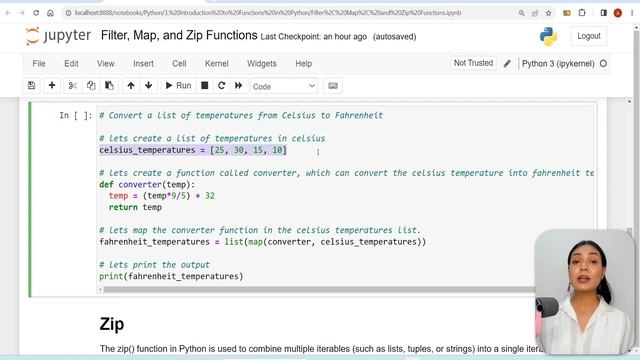Reload the page with the browser refresh icon
Screen dimensions: 640x360
36,13
